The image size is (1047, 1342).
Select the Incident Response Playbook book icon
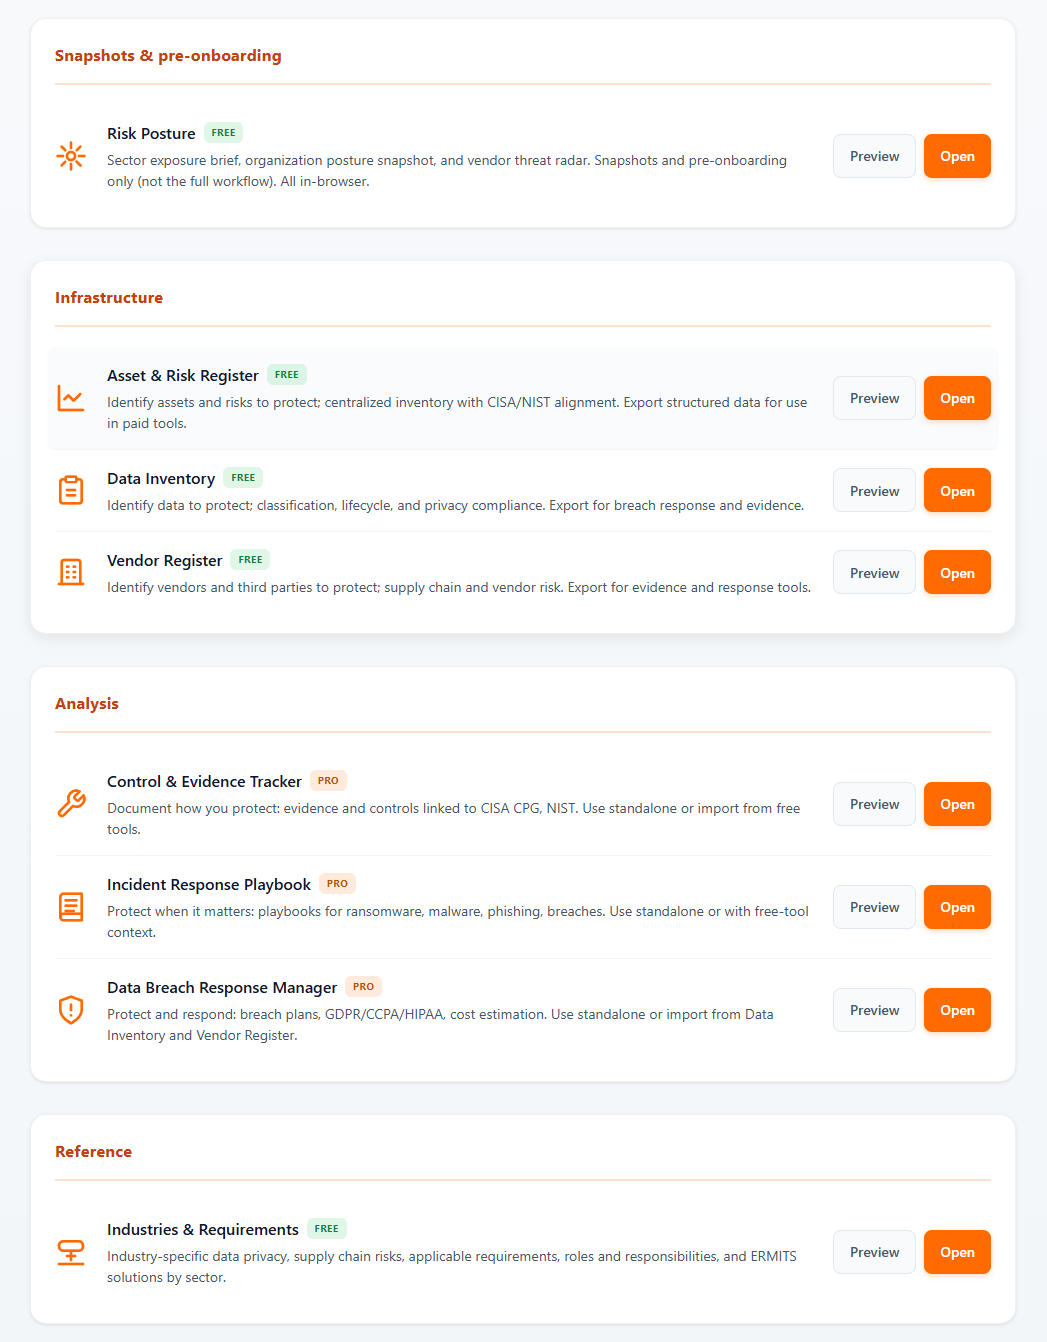click(71, 907)
